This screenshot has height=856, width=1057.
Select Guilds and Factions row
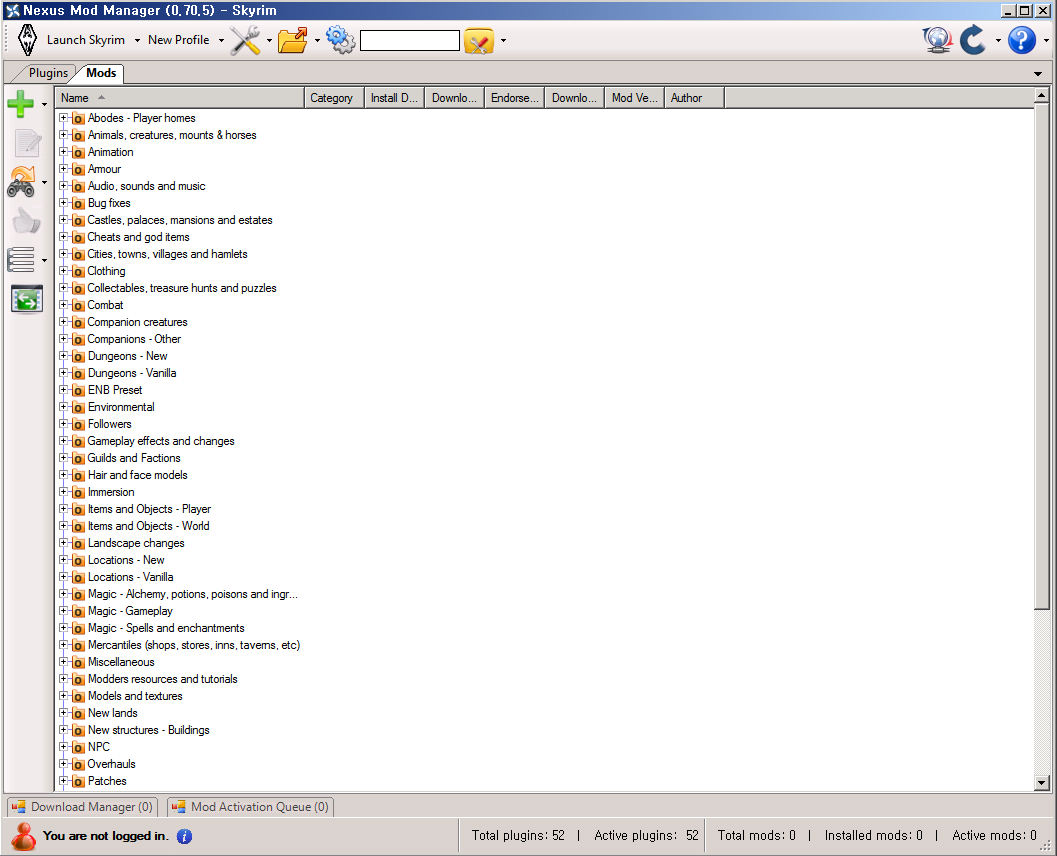coord(134,458)
